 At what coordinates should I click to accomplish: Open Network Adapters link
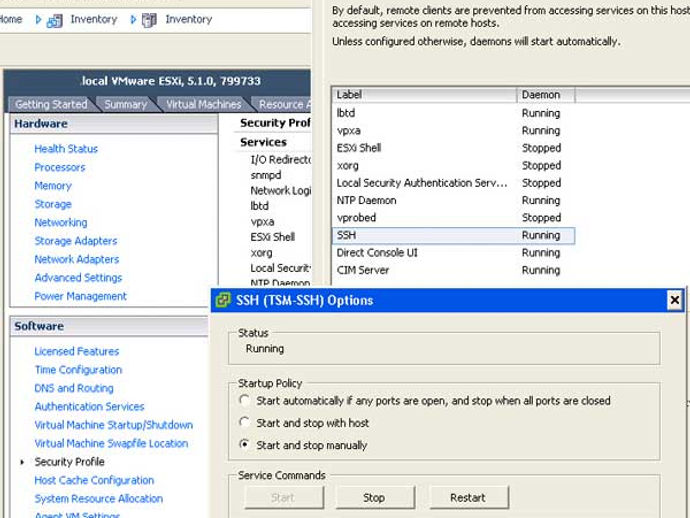pos(77,259)
